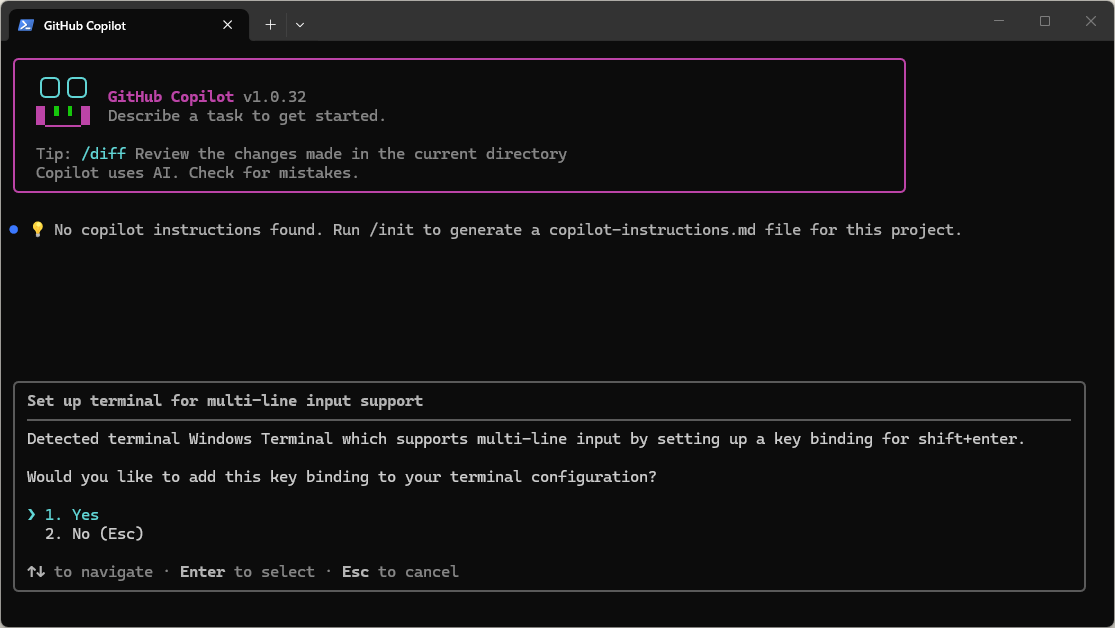
Task: Click the up-down navigate arrows hint
Action: 36,572
